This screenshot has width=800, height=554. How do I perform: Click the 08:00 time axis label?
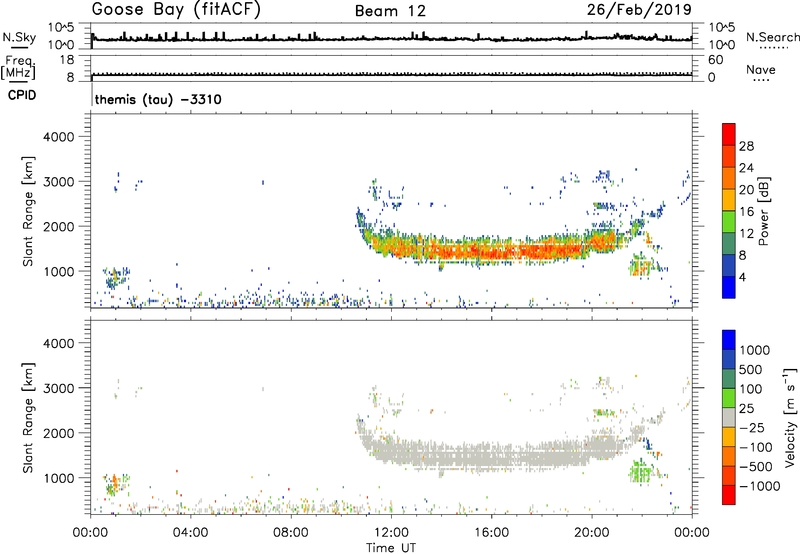(291, 533)
